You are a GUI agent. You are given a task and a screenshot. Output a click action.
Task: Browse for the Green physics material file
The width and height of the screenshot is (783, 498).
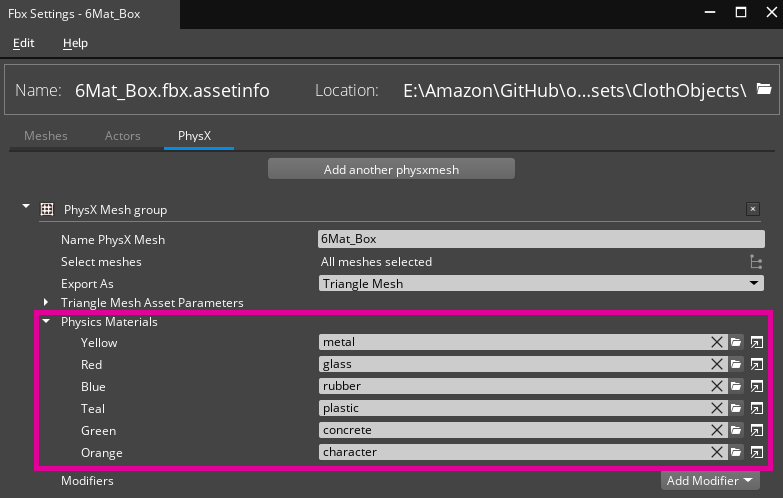coord(736,430)
